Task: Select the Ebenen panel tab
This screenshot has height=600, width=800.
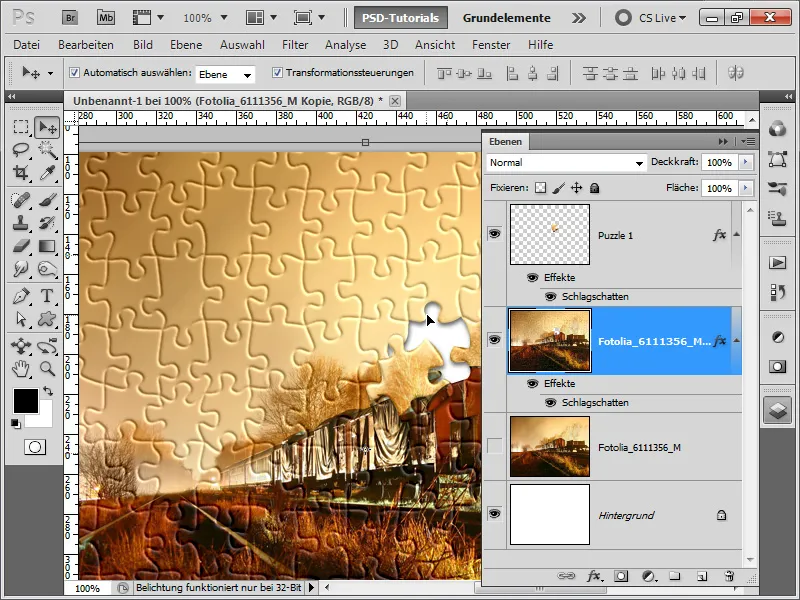Action: [x=505, y=141]
